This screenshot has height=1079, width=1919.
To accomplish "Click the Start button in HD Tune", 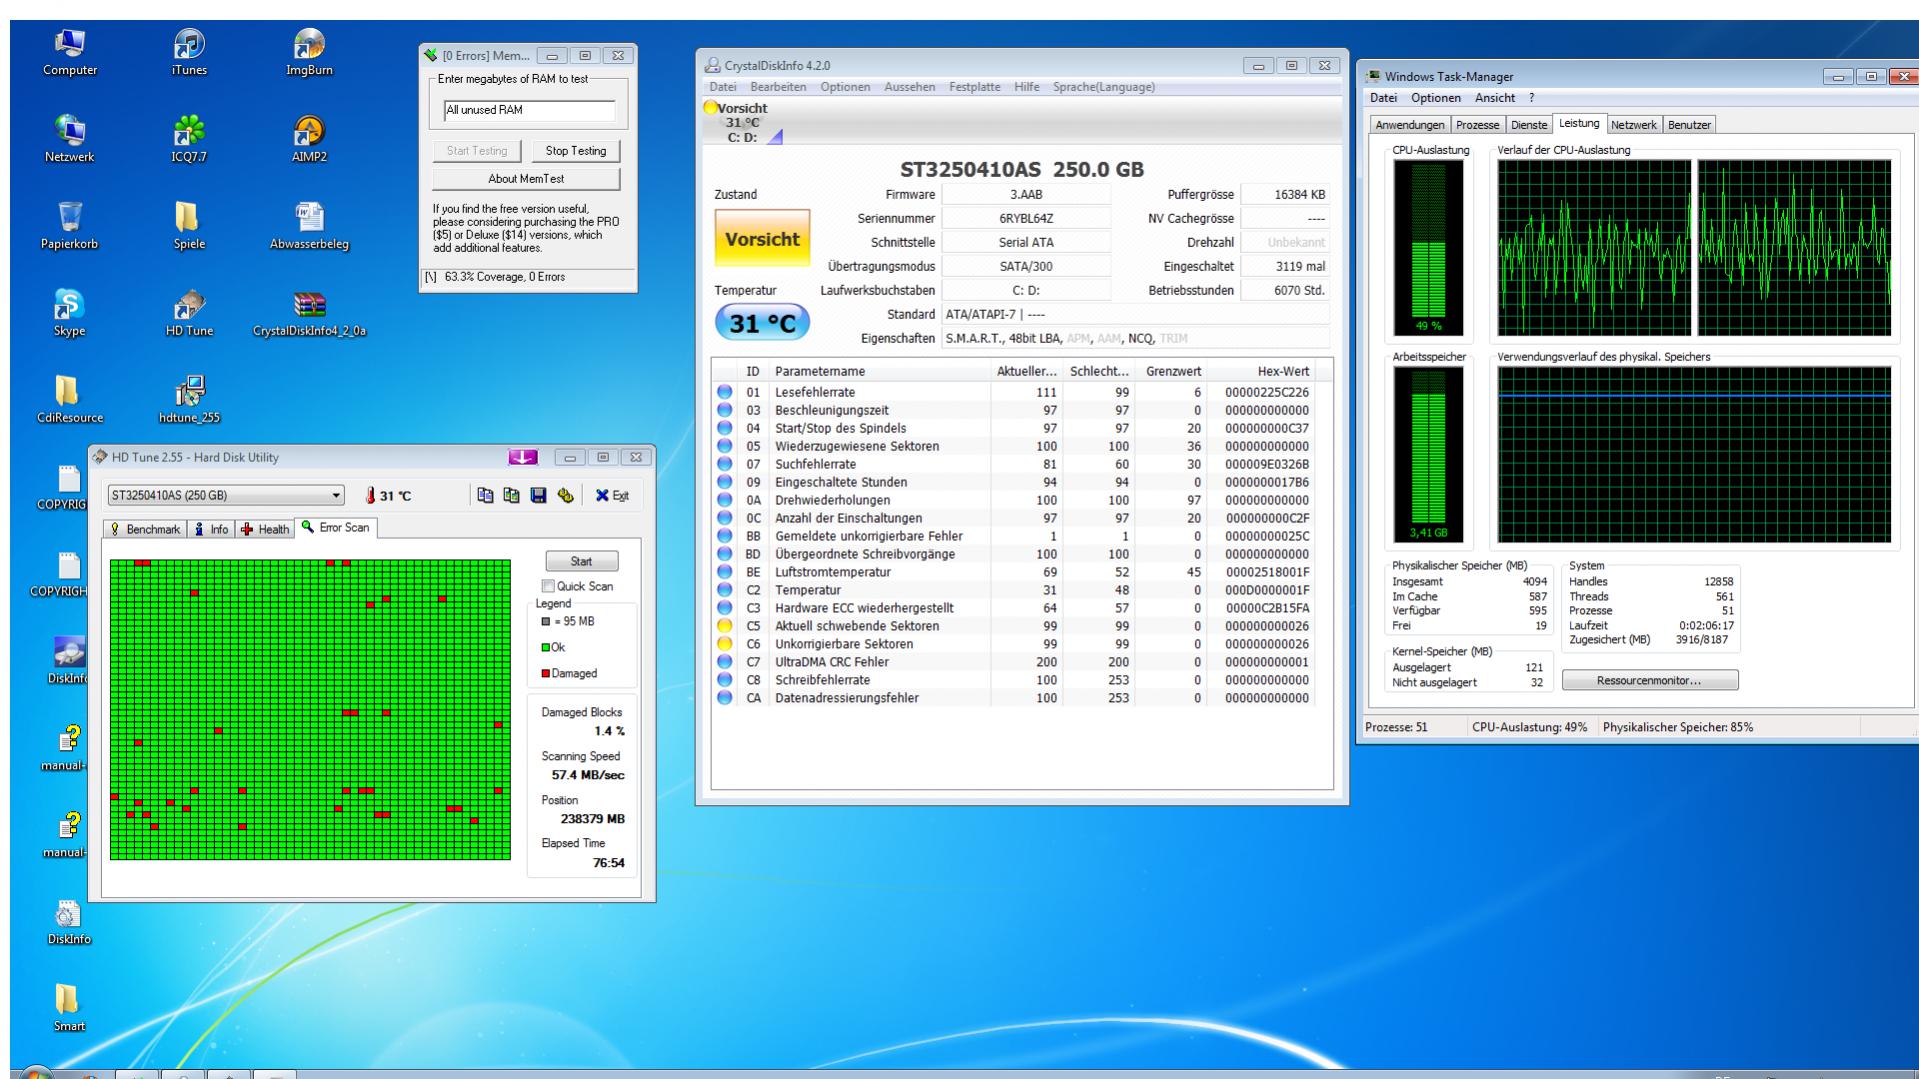I will point(581,561).
